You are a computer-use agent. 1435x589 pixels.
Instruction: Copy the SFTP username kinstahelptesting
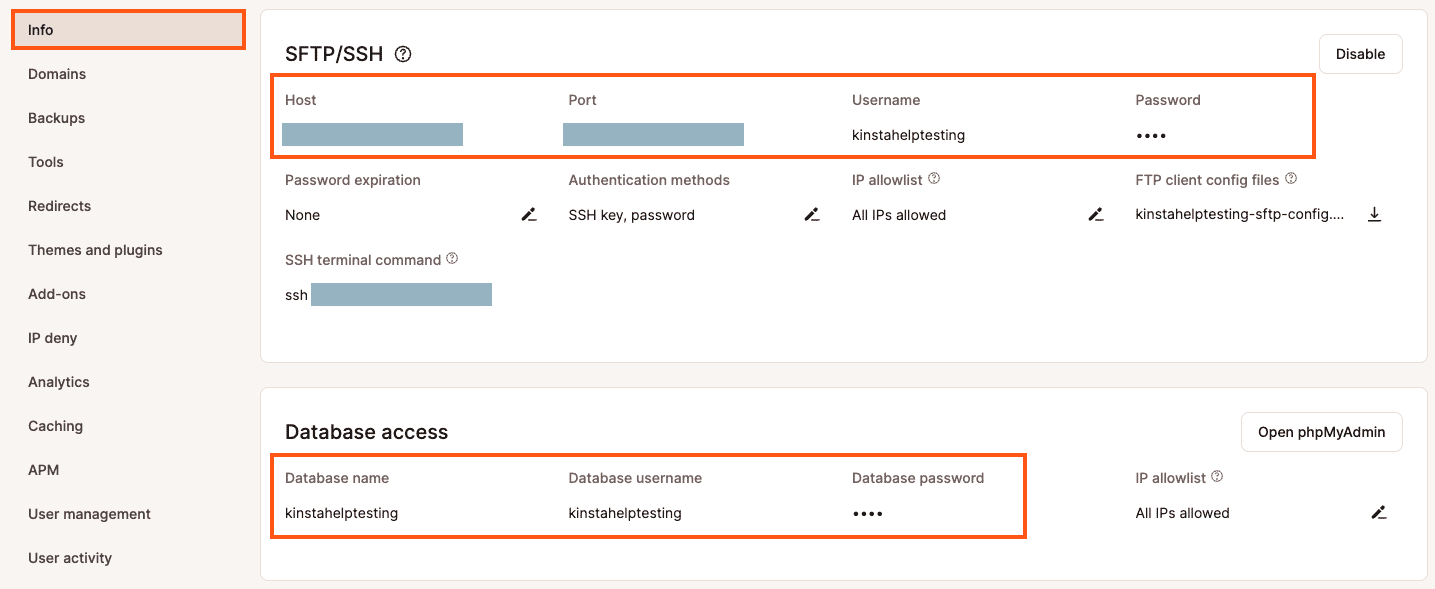[908, 135]
